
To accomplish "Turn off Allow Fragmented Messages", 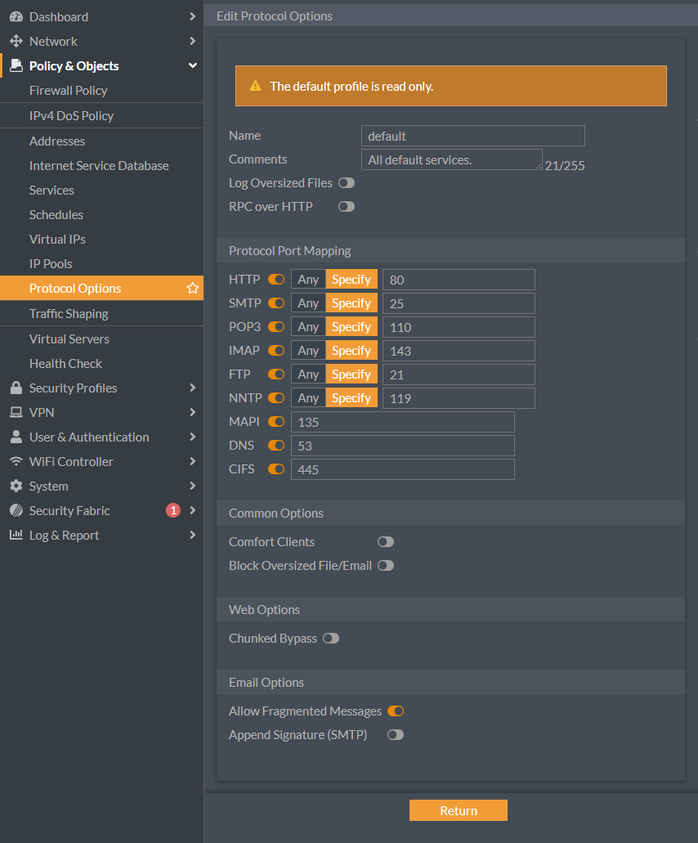I will tap(395, 711).
